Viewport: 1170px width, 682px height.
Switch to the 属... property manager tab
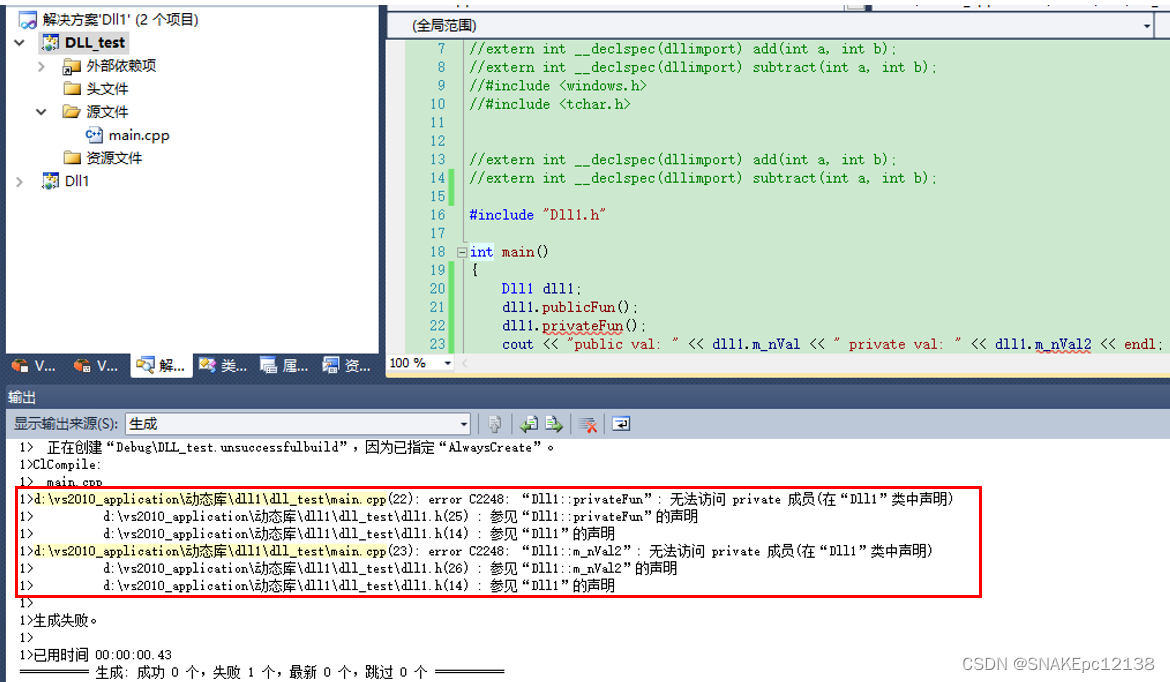tap(284, 366)
